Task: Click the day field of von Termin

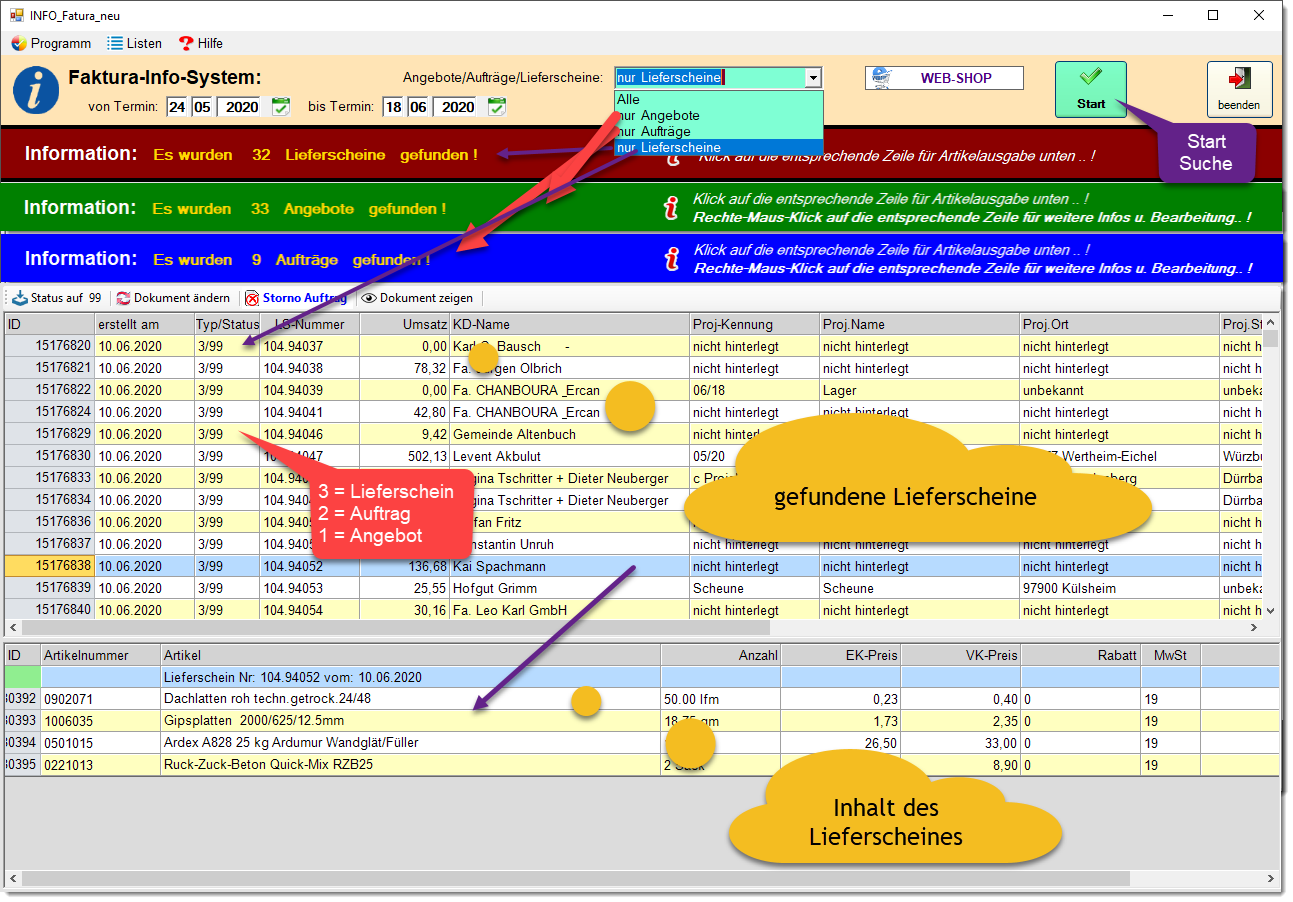Action: point(177,107)
